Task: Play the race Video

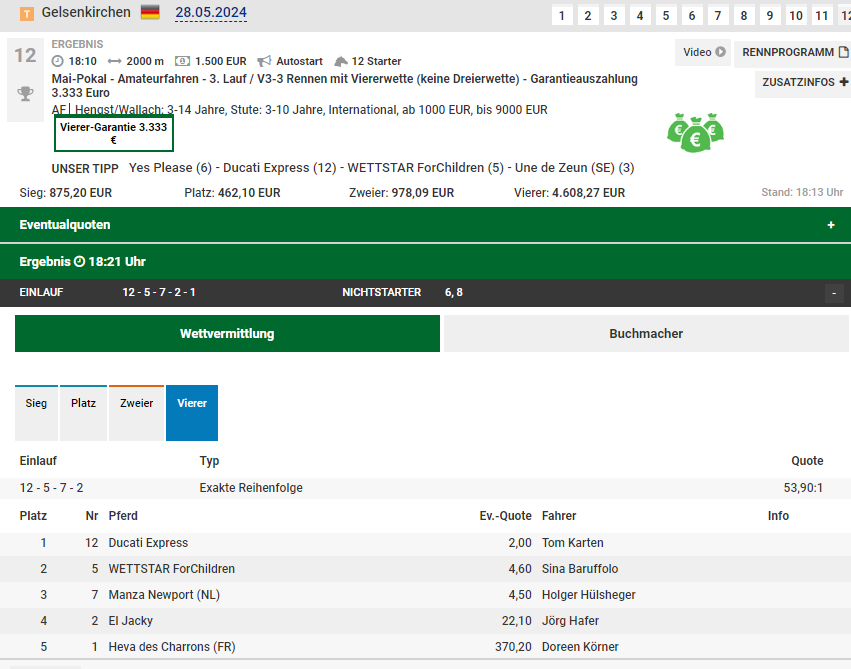Action: pos(703,52)
